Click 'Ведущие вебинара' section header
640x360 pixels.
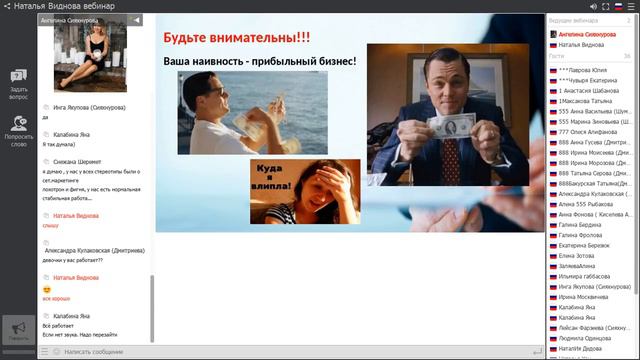coord(573,20)
